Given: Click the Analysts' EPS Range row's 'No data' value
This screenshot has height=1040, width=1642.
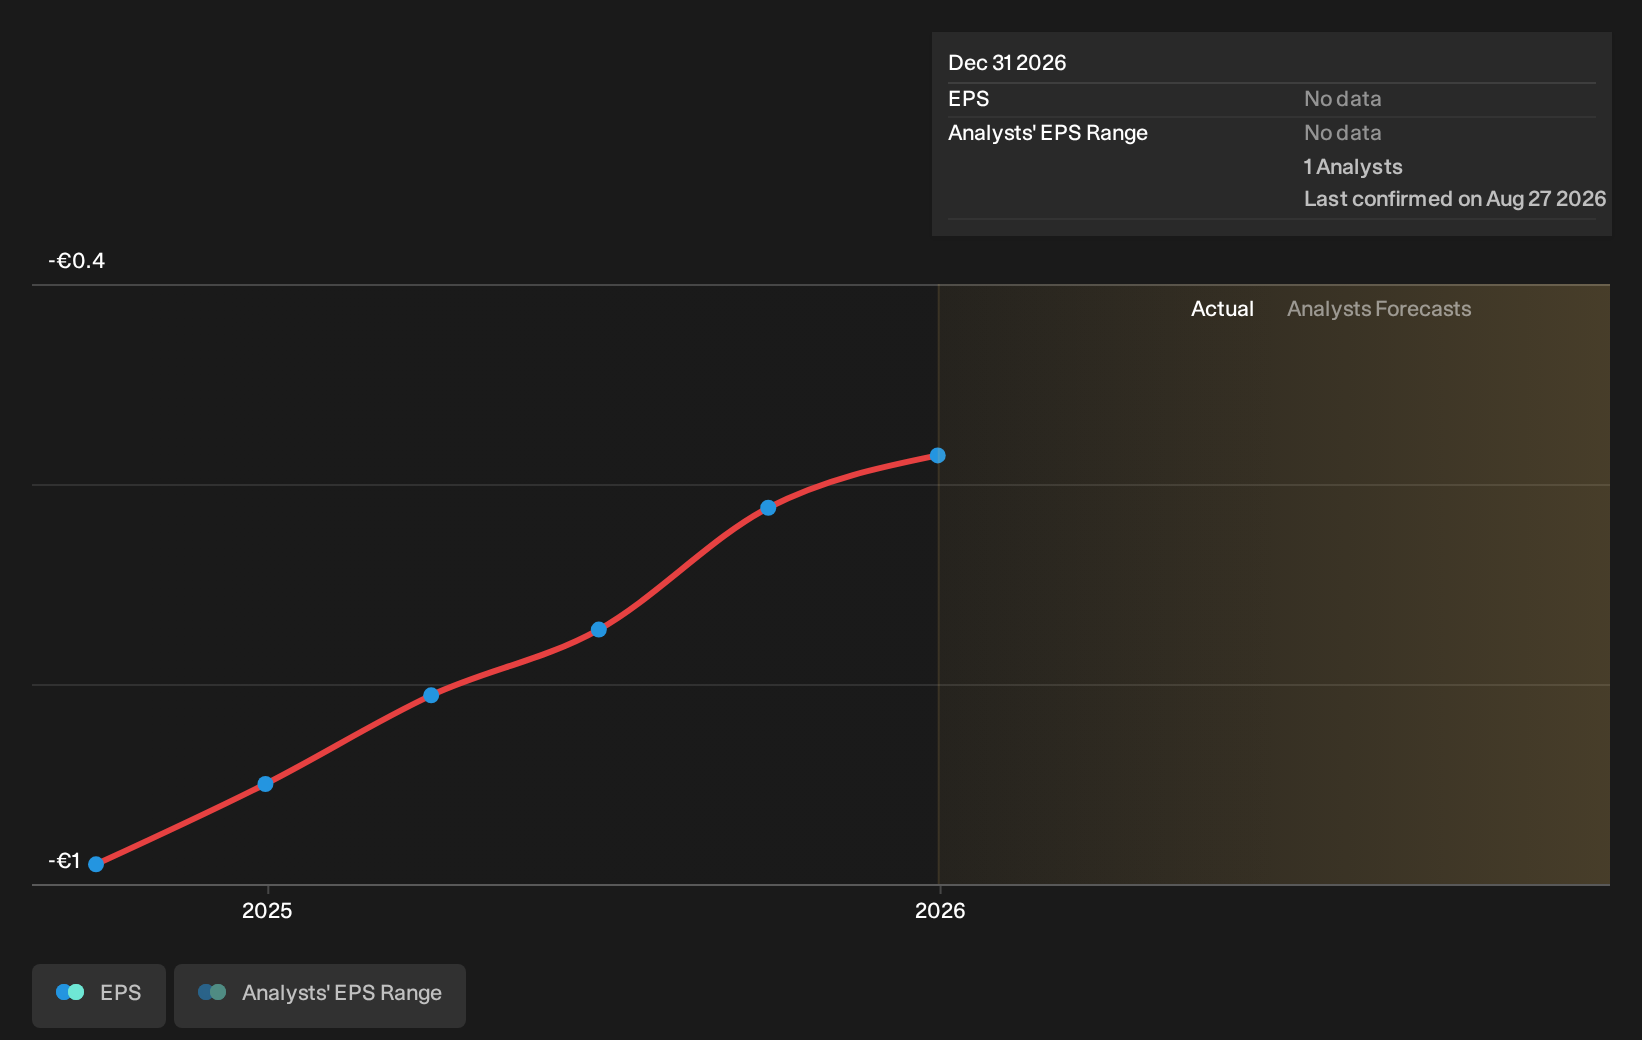Looking at the screenshot, I should coord(1343,133).
